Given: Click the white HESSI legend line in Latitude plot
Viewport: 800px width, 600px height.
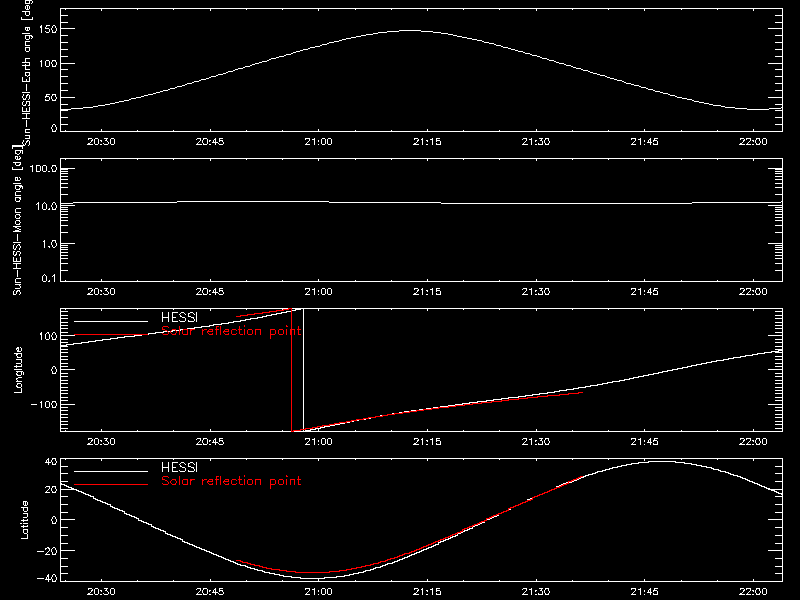Looking at the screenshot, I should click(x=111, y=471).
